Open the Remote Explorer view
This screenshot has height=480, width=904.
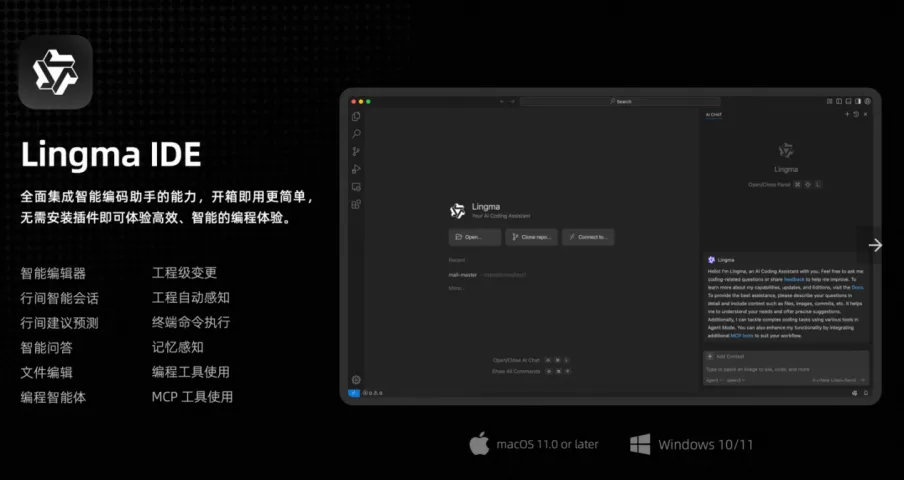click(356, 187)
